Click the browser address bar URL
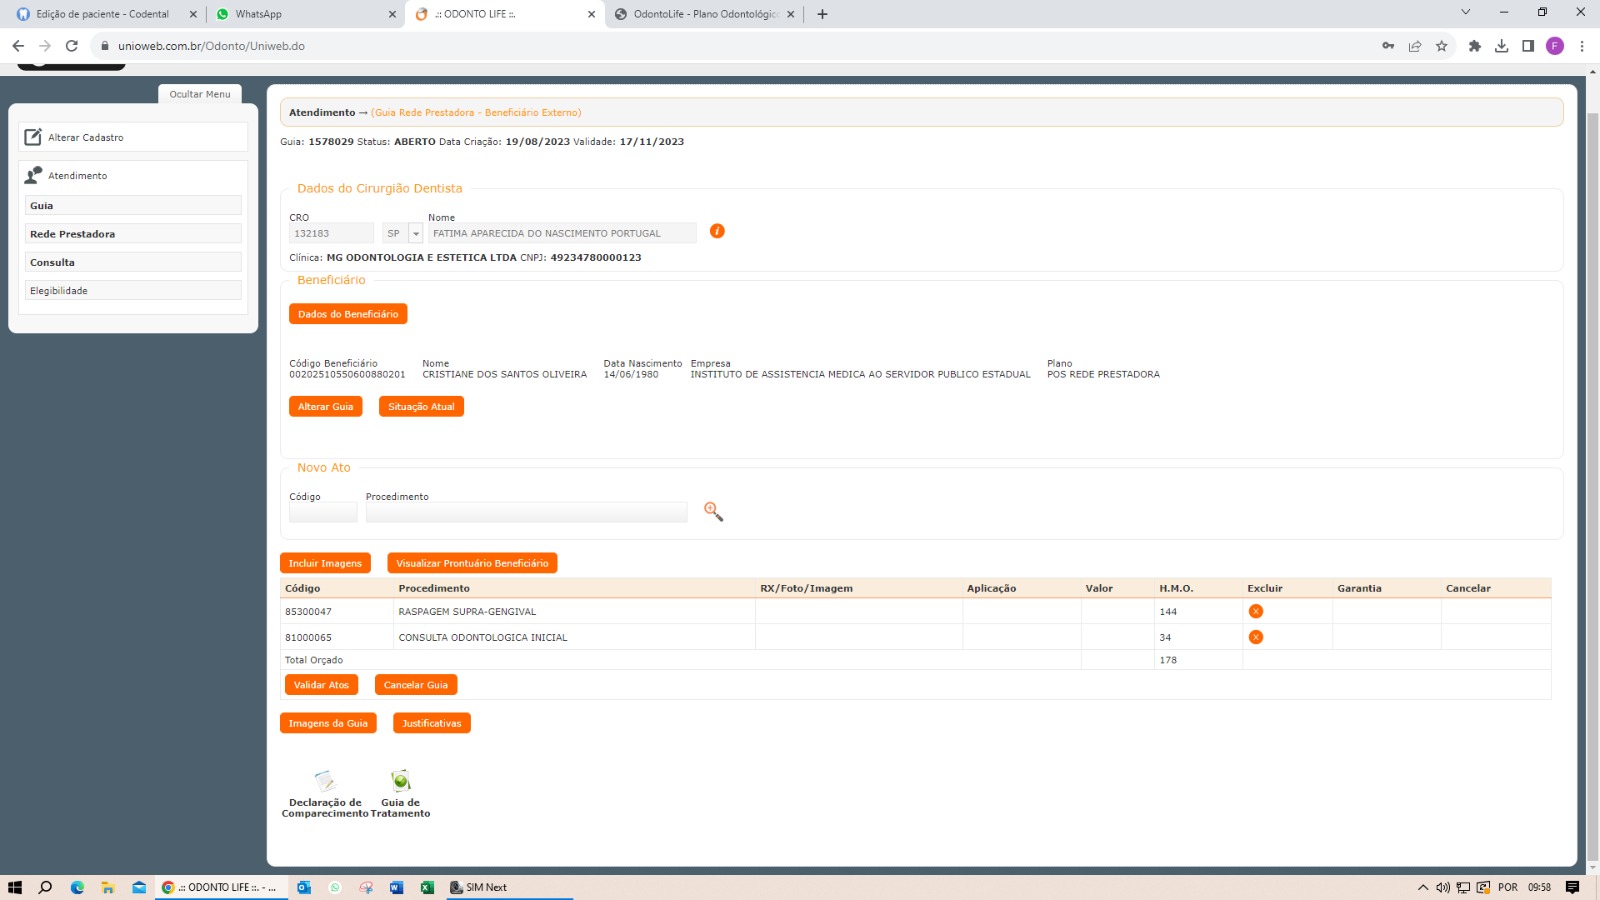Viewport: 1600px width, 900px height. 211,46
